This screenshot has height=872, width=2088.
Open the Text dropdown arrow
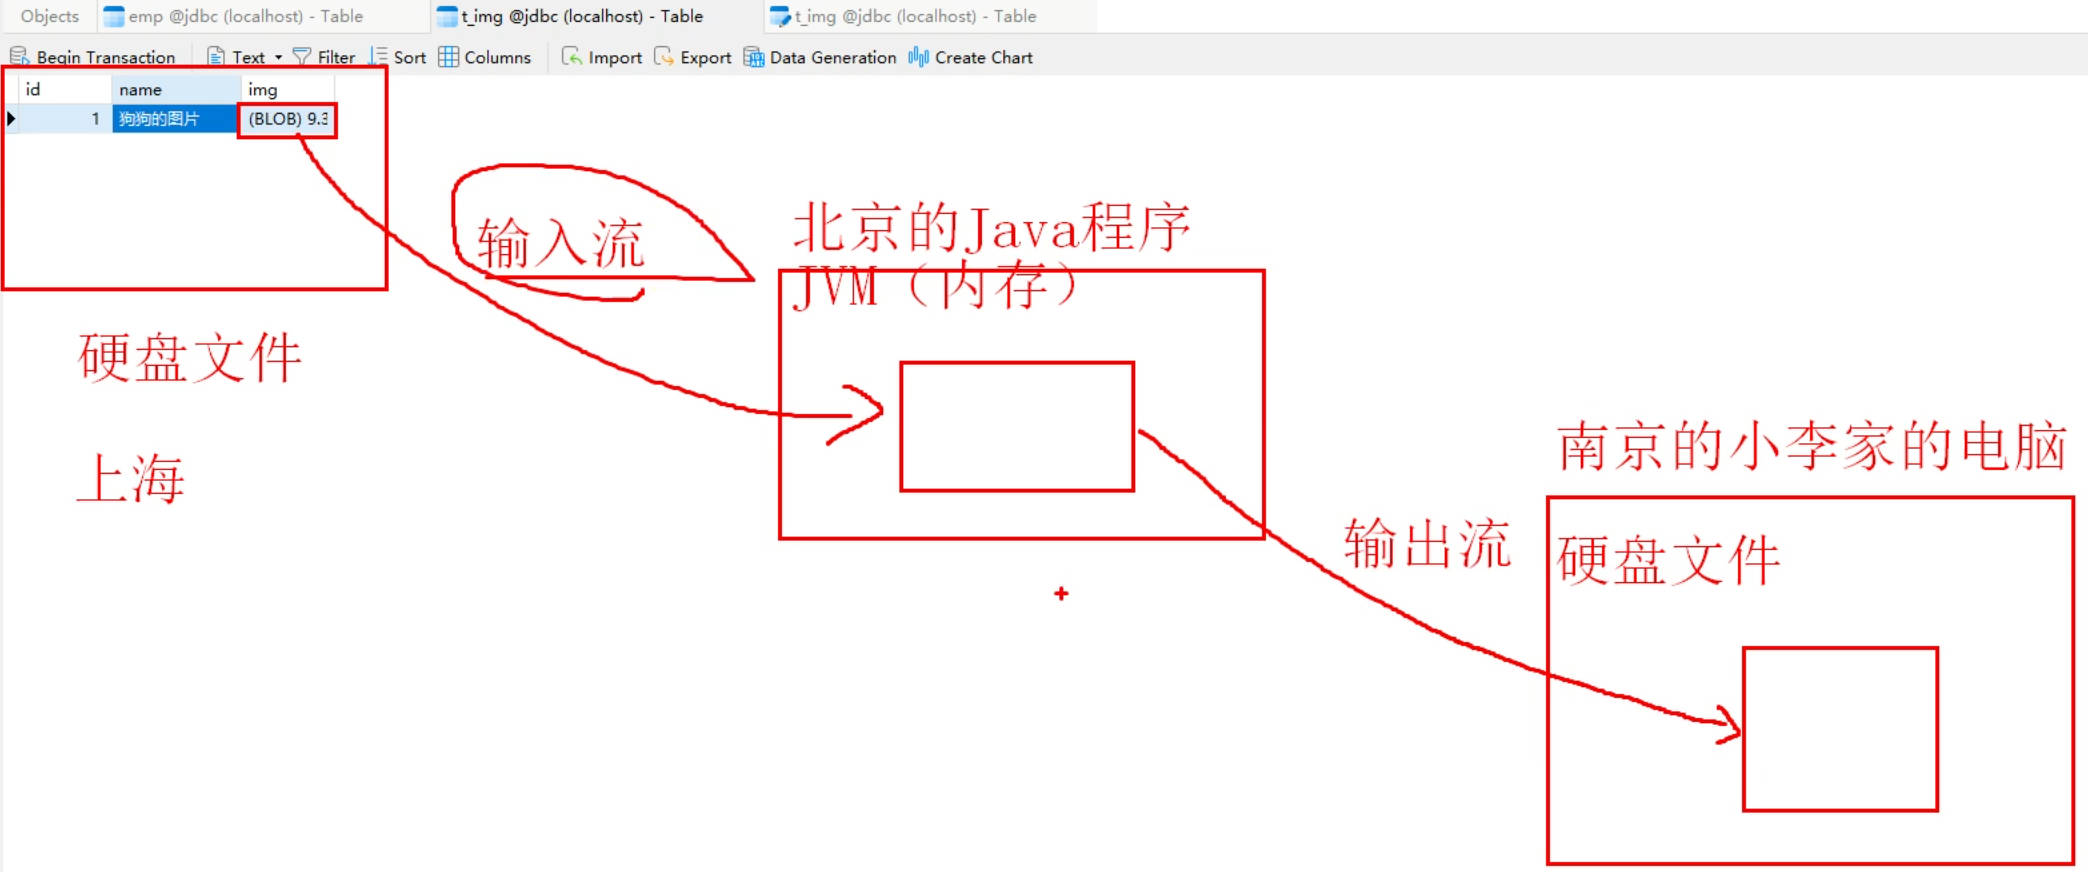click(x=279, y=58)
